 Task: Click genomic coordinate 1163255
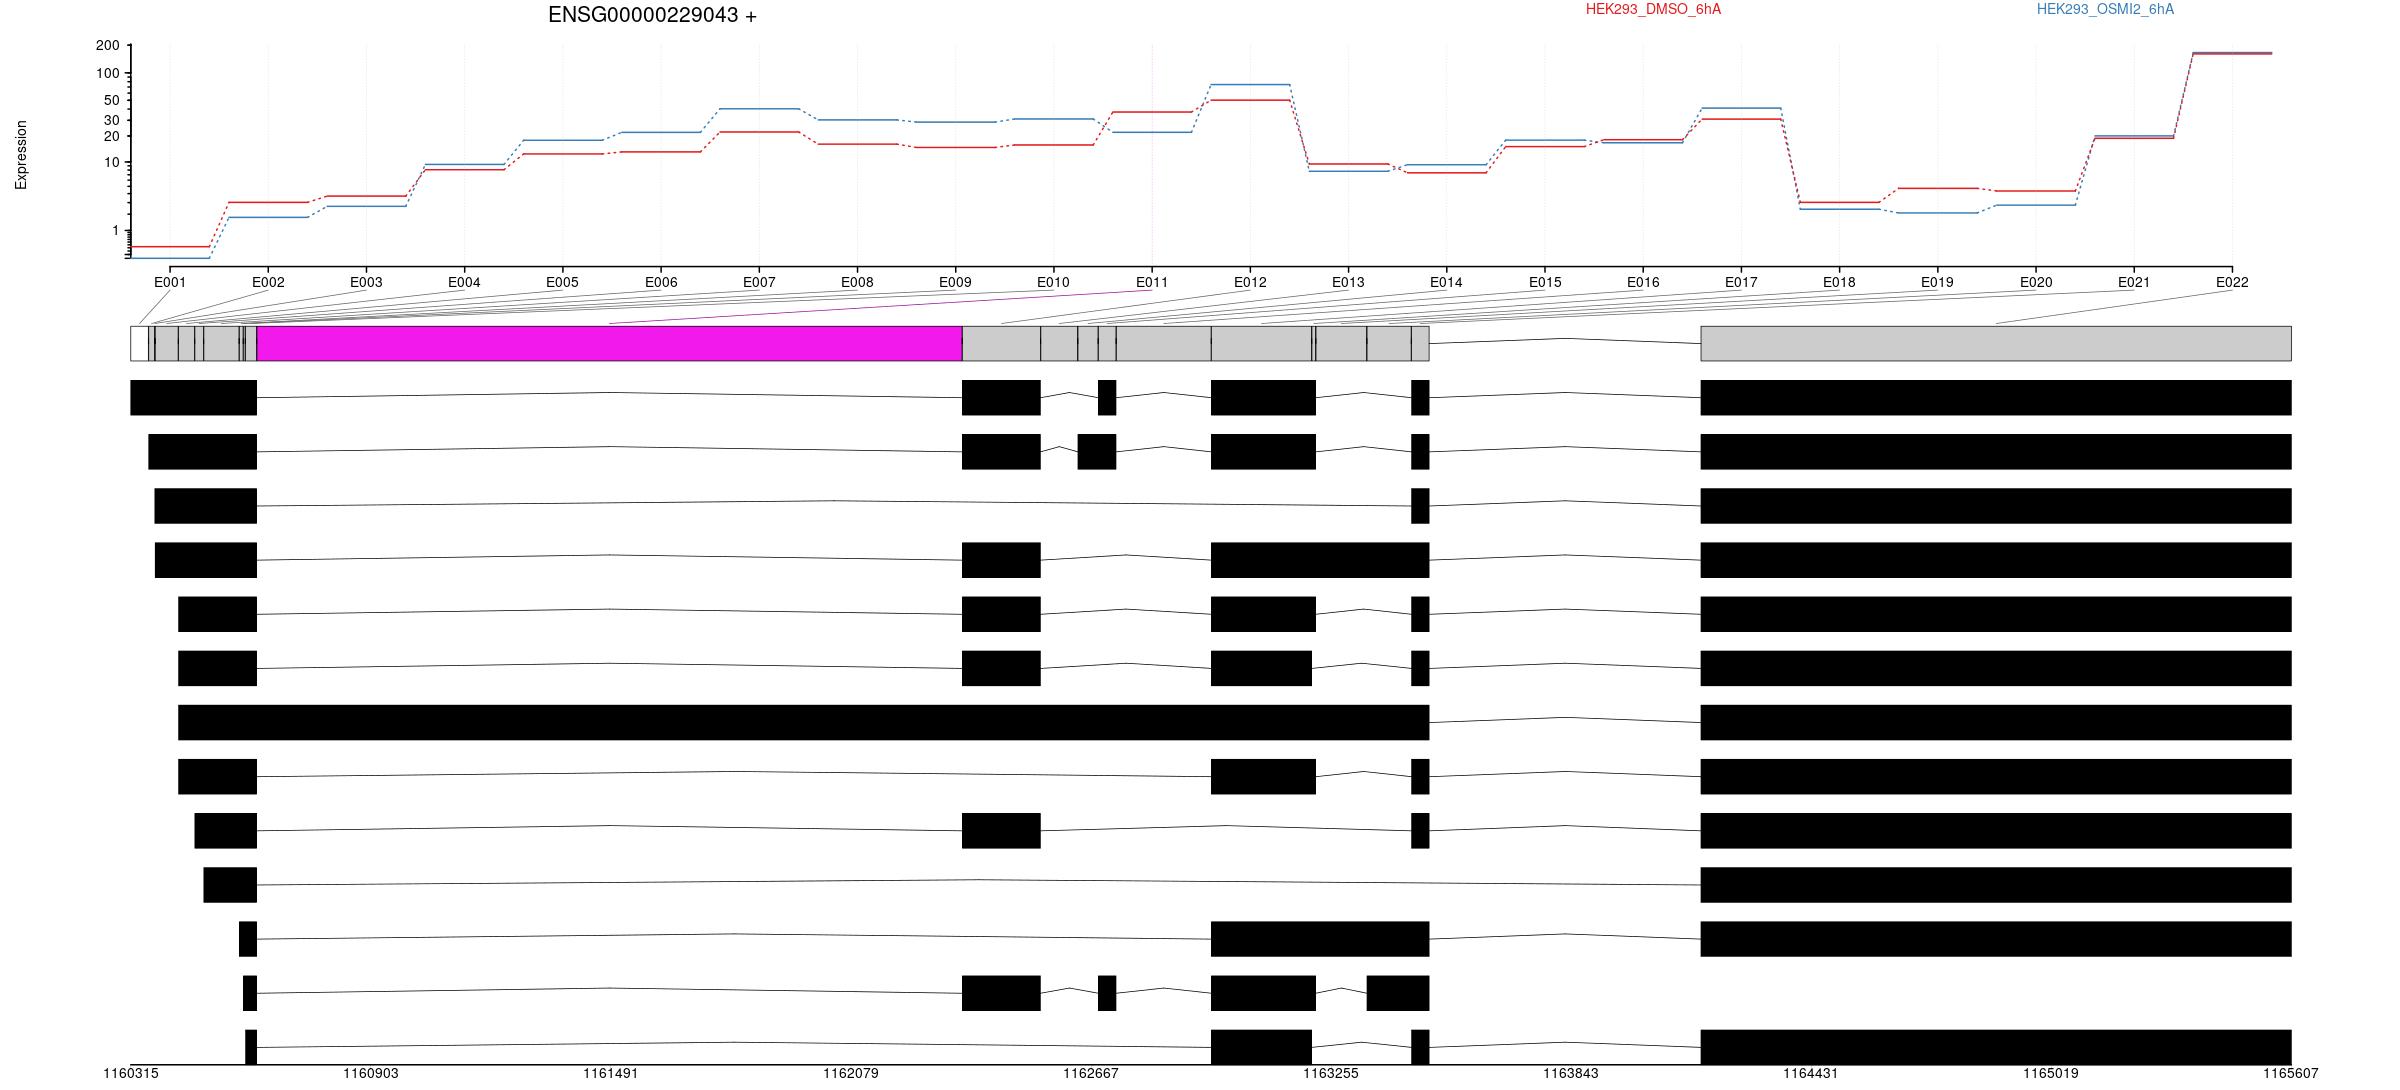coord(1331,1074)
